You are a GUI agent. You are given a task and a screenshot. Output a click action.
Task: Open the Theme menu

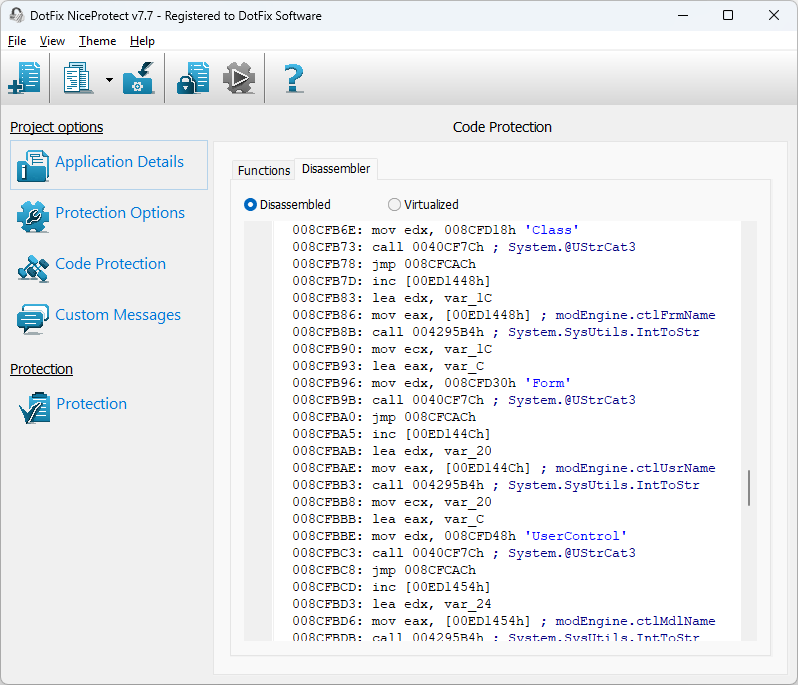click(97, 41)
